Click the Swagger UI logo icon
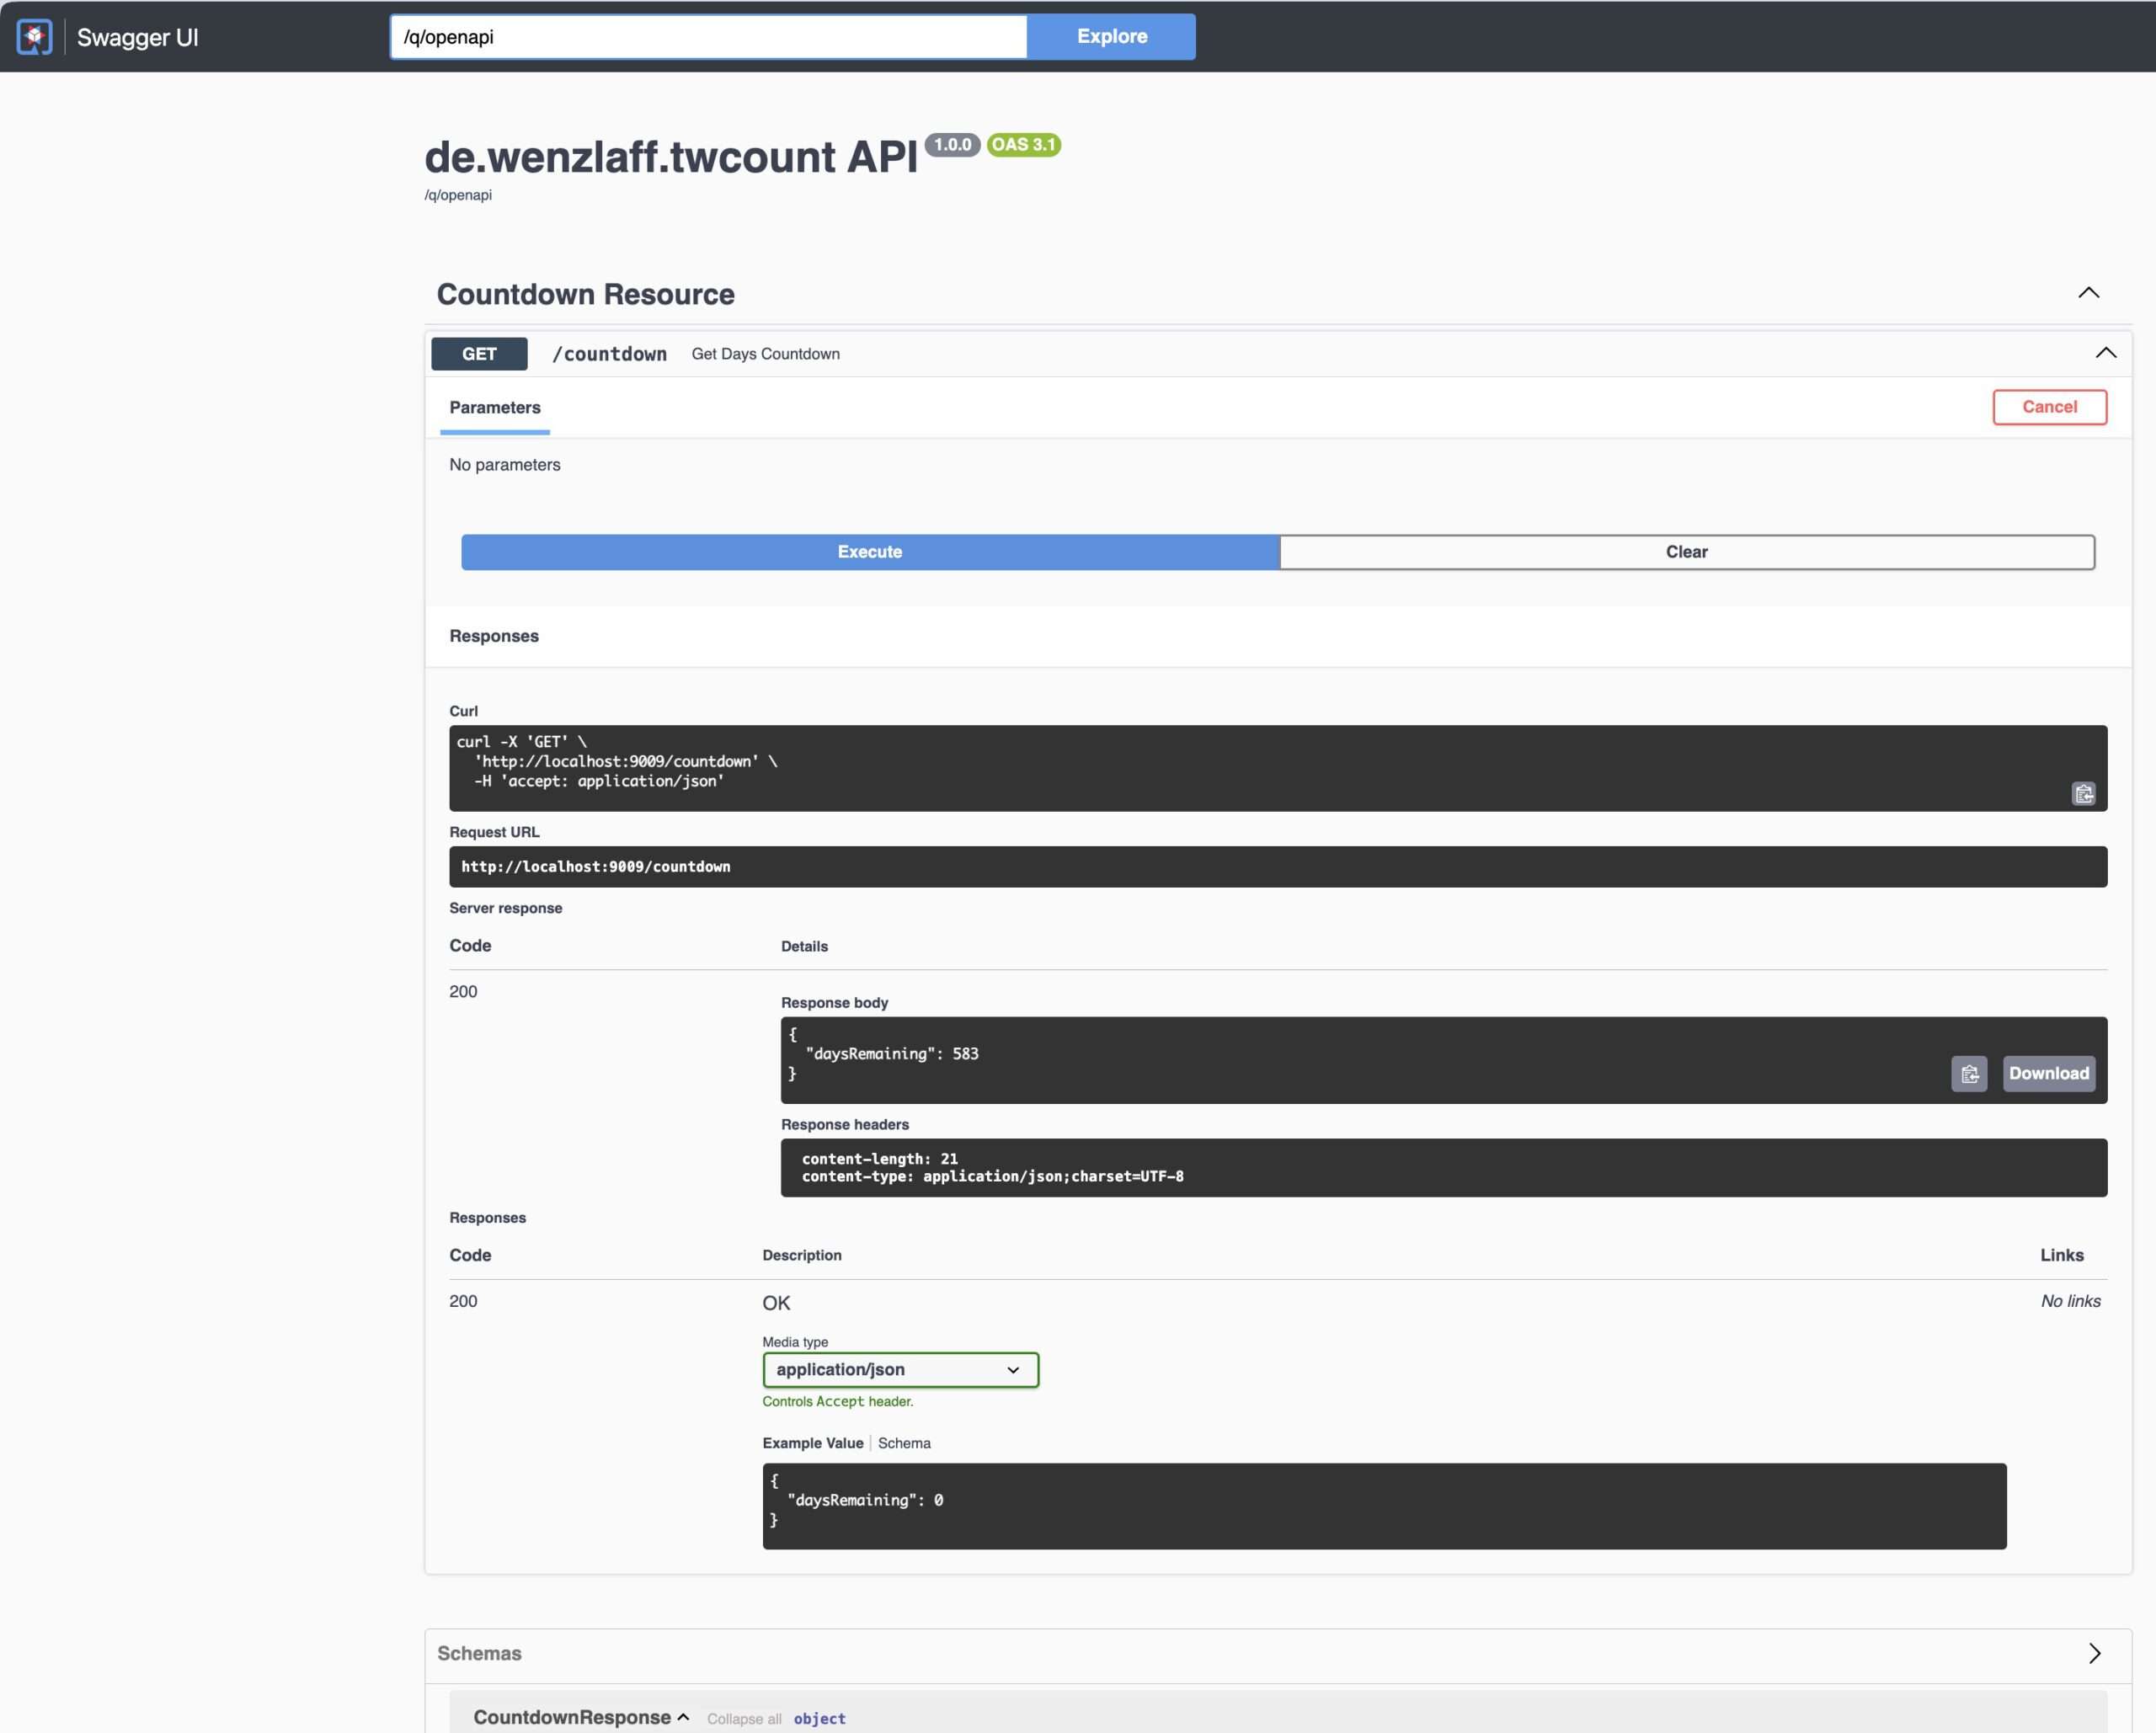Image resolution: width=2156 pixels, height=1733 pixels. tap(34, 37)
